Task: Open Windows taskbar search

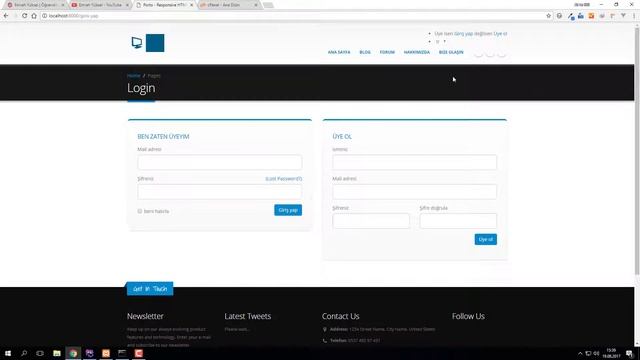Action: click(24, 353)
